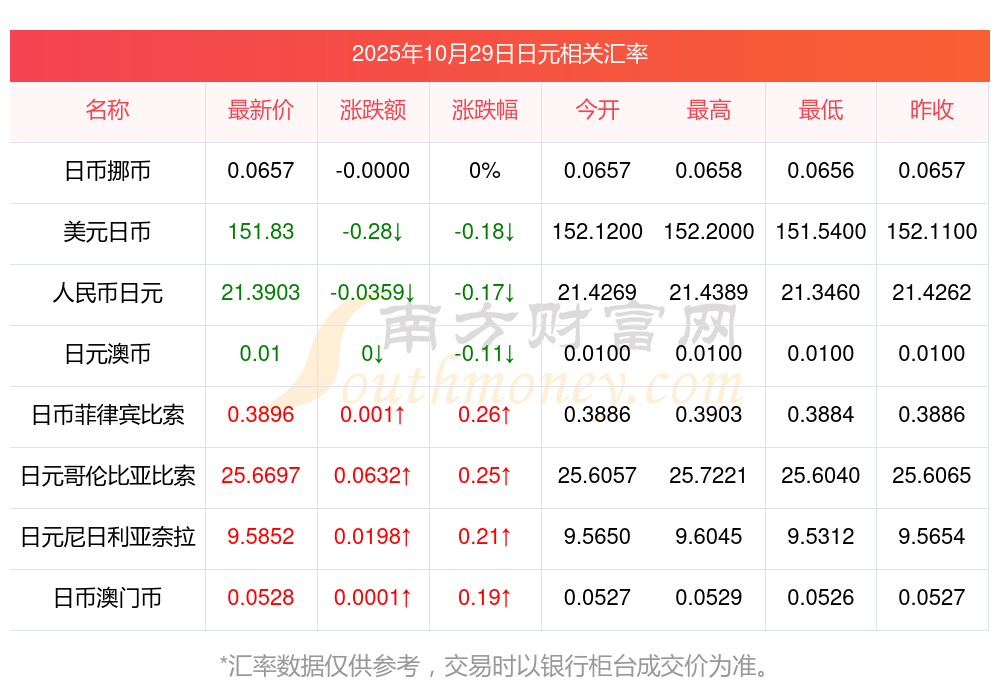1000x697 pixels.
Task: Click the 日元哥伦比亚比索 row name
Action: click(x=107, y=476)
